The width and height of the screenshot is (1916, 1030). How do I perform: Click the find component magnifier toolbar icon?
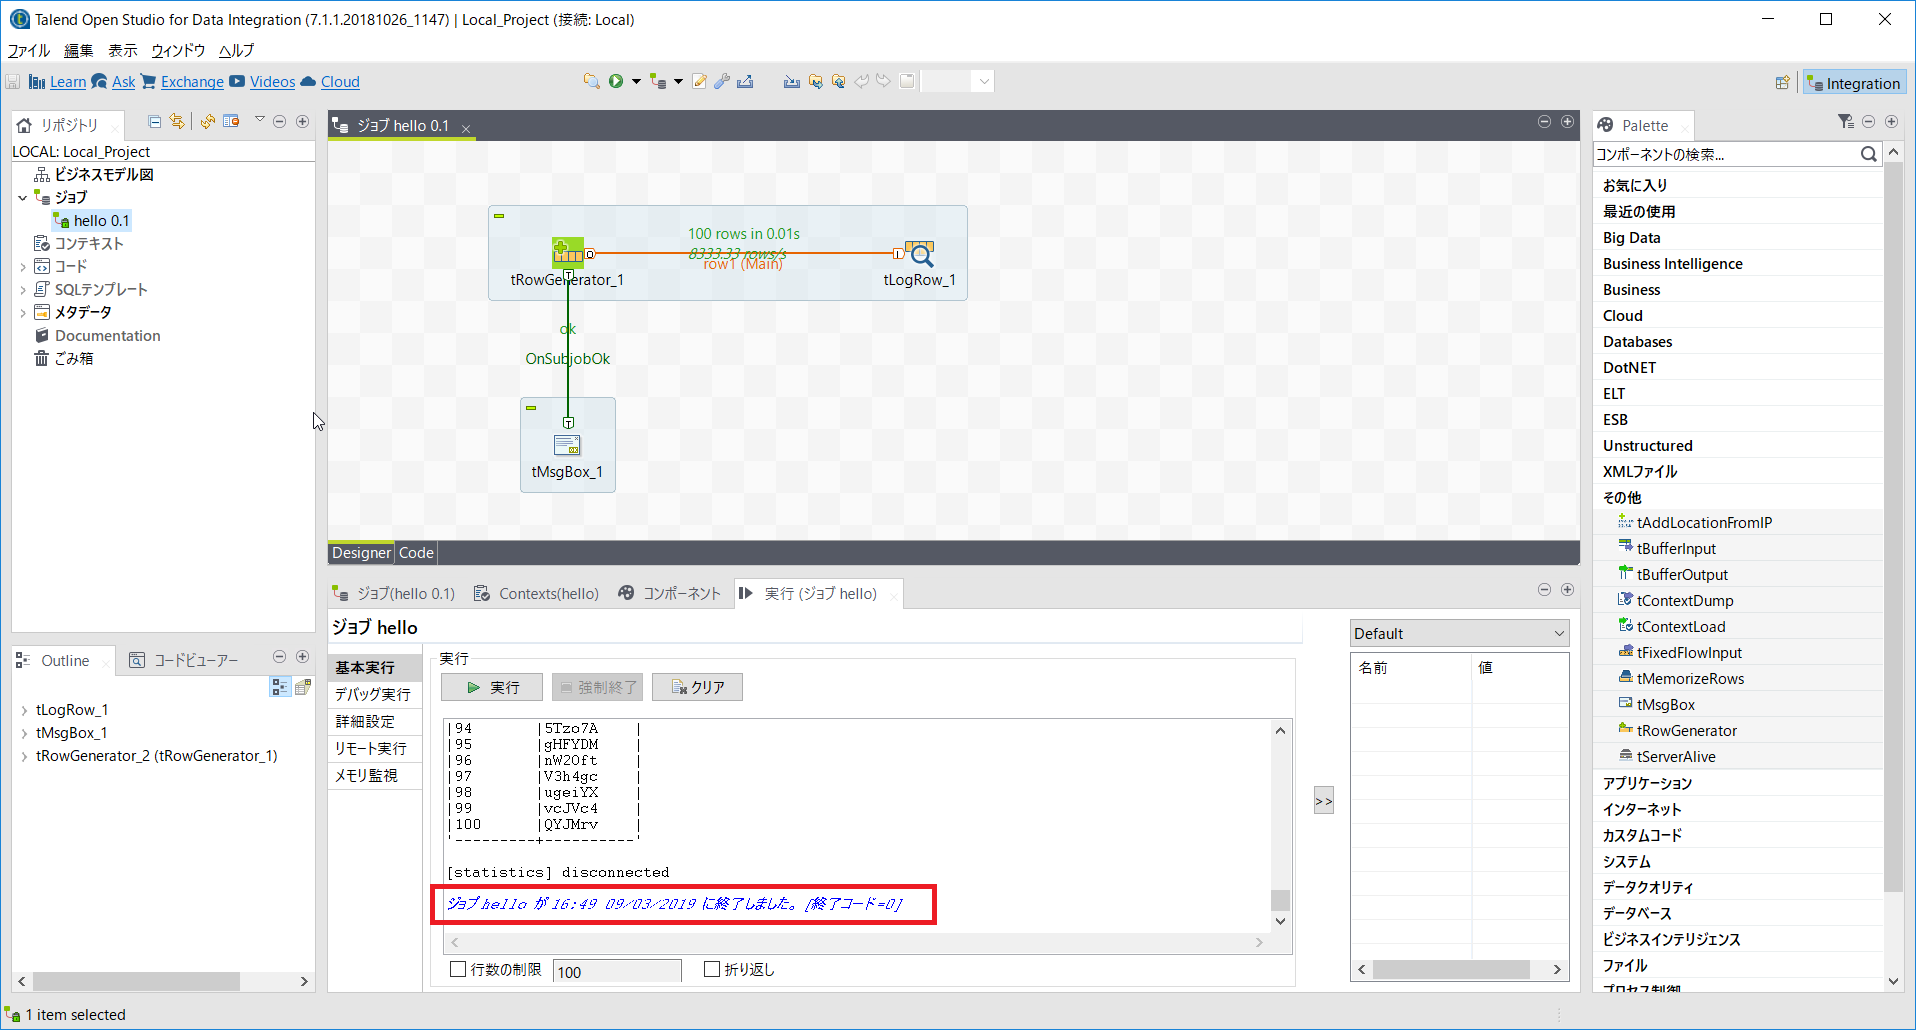590,81
